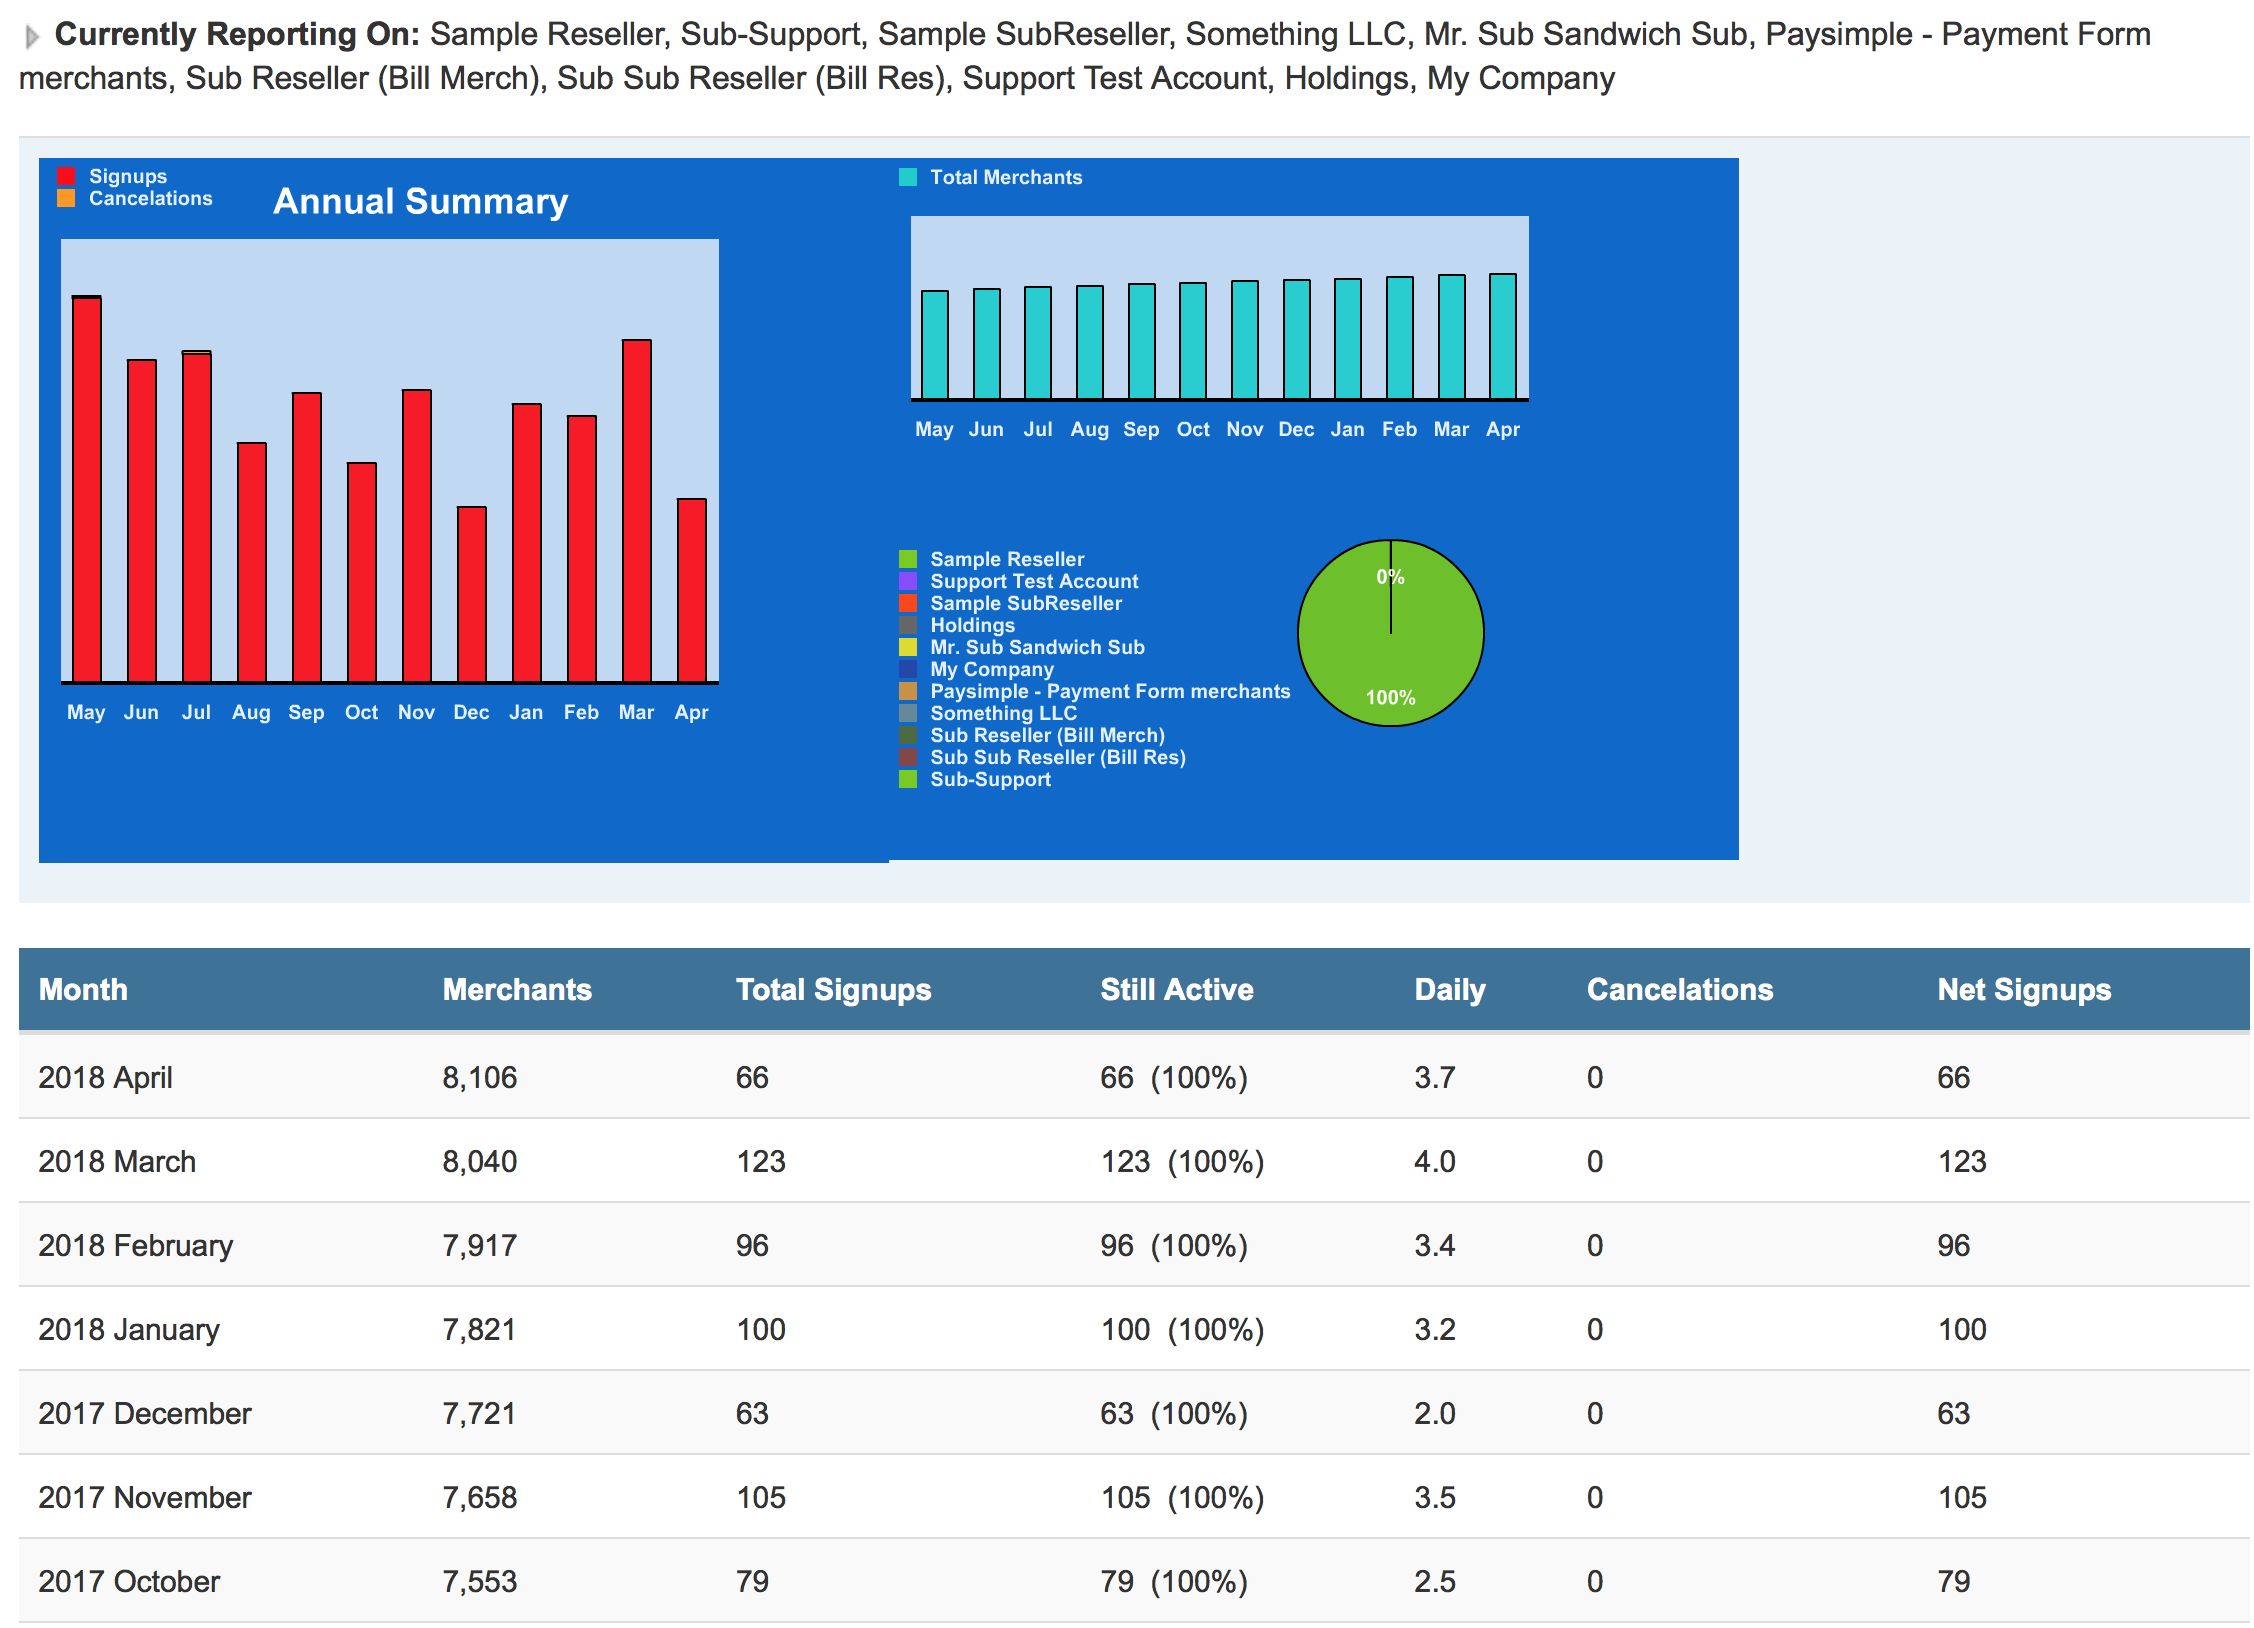This screenshot has height=1628, width=2254.
Task: Sort by the Merchants column header
Action: tap(517, 989)
